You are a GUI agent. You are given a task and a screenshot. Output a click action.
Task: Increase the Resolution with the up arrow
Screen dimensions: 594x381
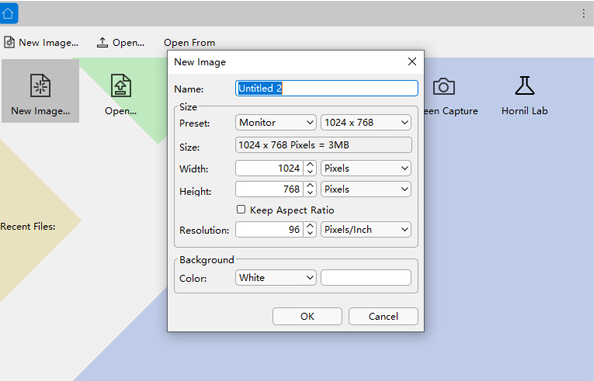pos(310,226)
